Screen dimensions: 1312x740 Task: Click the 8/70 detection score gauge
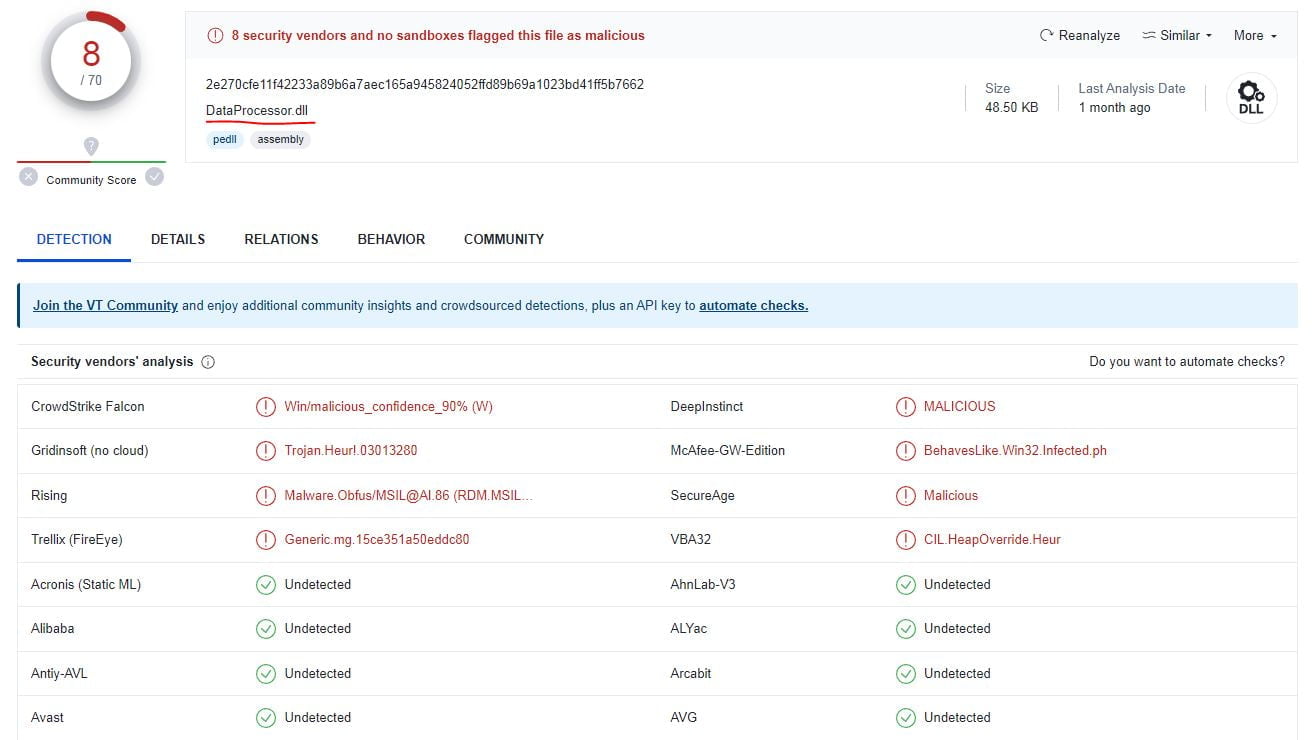pyautogui.click(x=91, y=62)
